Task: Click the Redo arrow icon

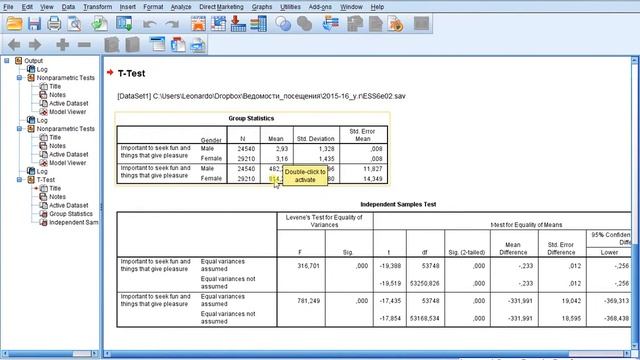Action: 172,24
